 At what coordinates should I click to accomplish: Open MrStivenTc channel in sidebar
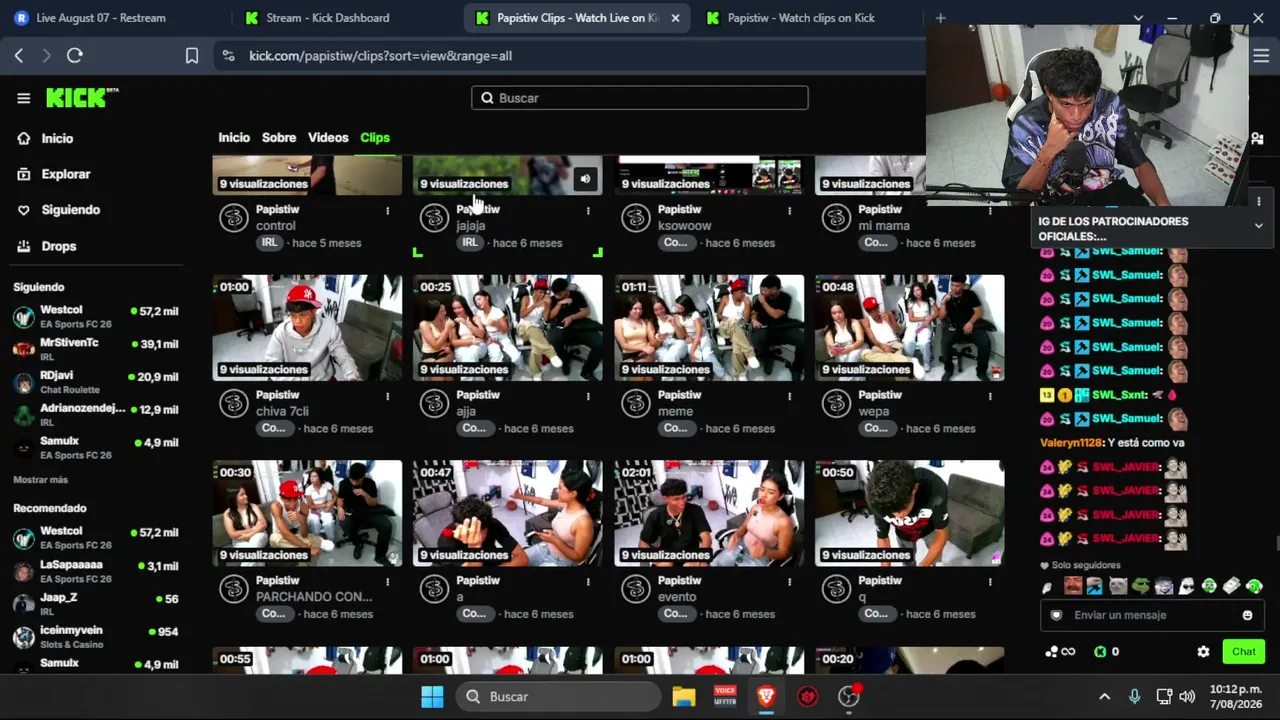(96, 349)
